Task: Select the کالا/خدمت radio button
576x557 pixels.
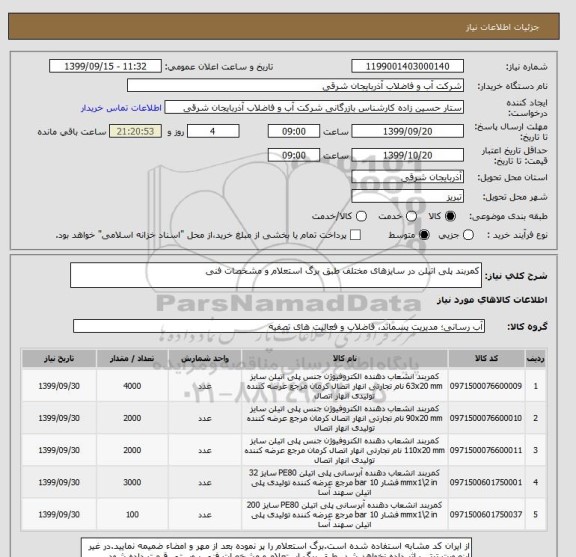Action: click(361, 216)
